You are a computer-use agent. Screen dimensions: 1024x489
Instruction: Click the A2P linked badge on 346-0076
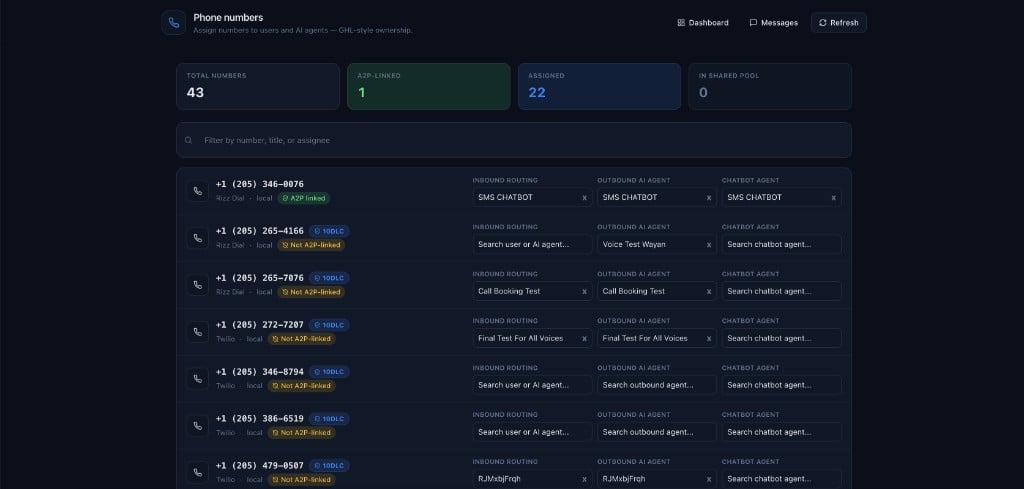tap(304, 198)
